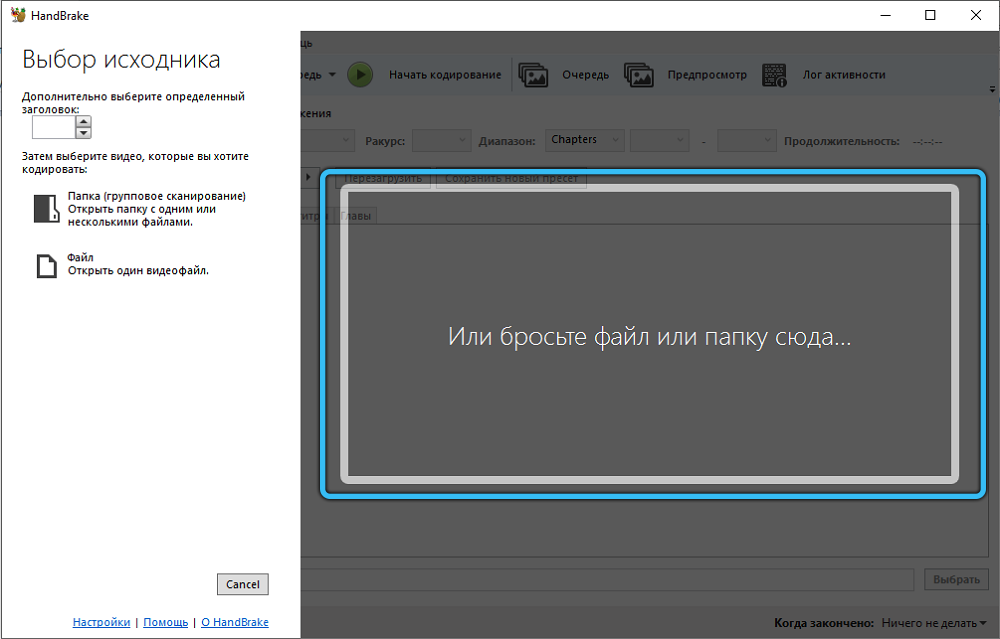1000x639 pixels.
Task: Click the HandBrake logo in title bar
Action: click(17, 15)
